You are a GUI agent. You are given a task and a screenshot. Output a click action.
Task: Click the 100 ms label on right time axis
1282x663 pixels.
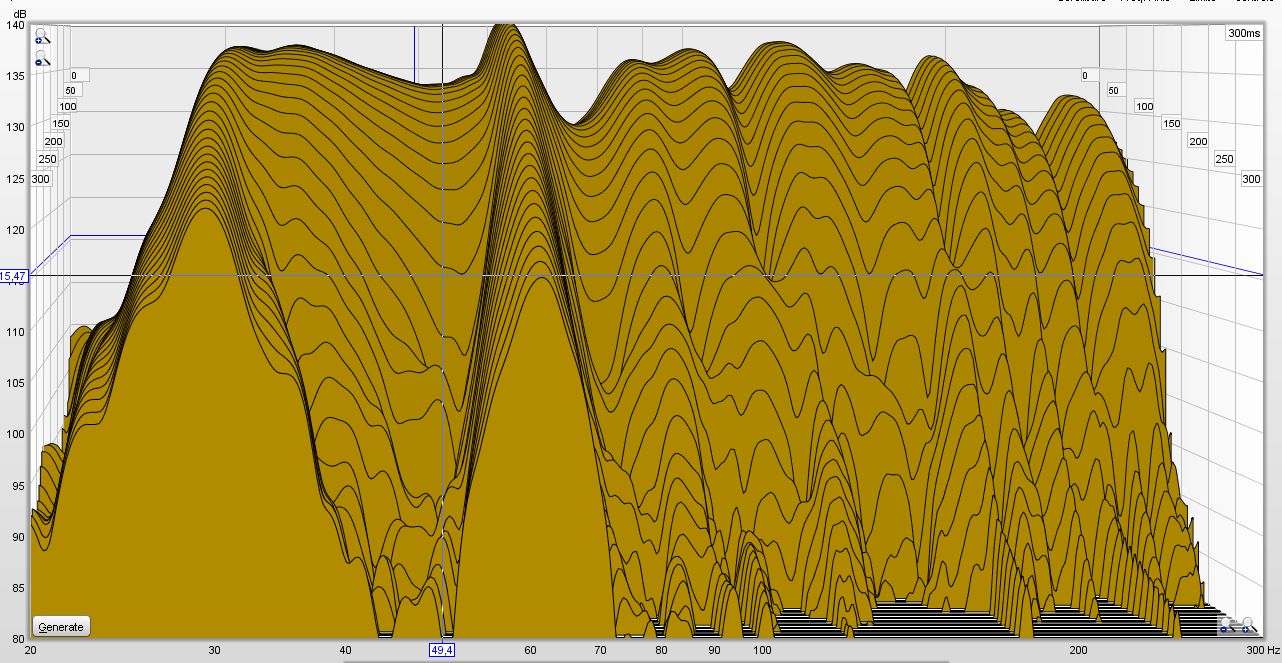[1145, 106]
